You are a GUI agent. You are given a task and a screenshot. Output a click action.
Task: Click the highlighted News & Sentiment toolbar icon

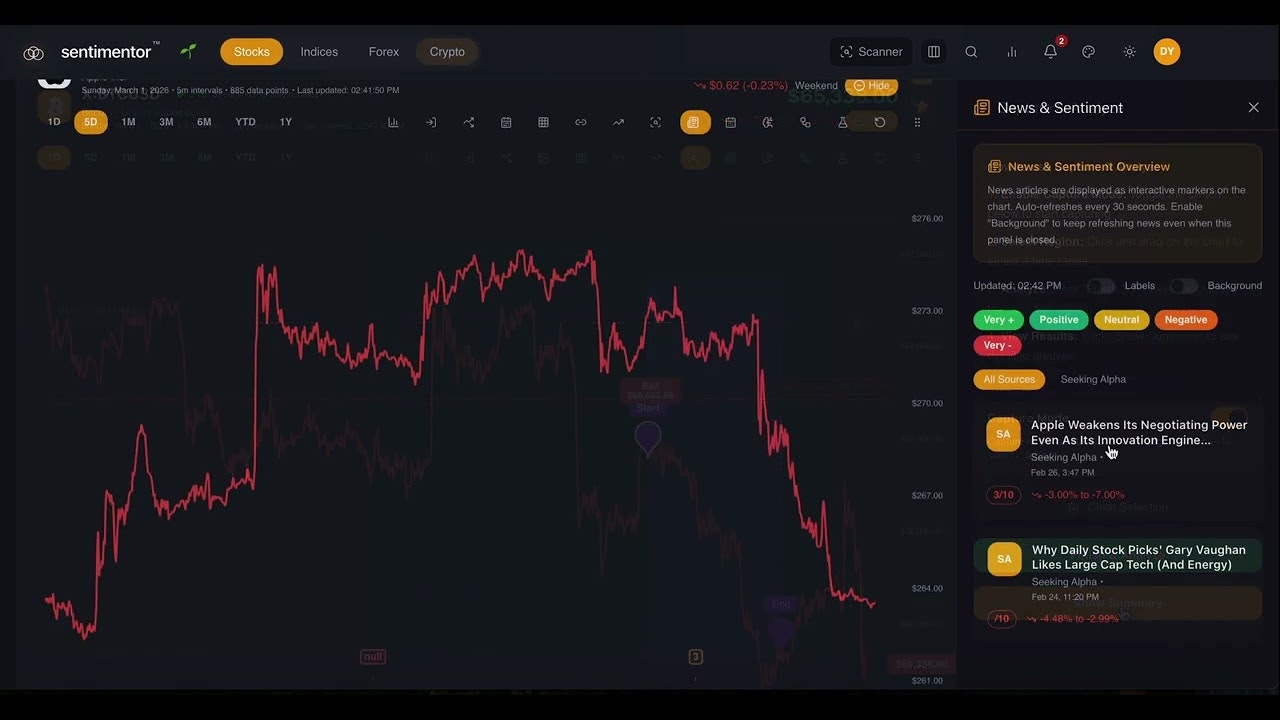694,122
